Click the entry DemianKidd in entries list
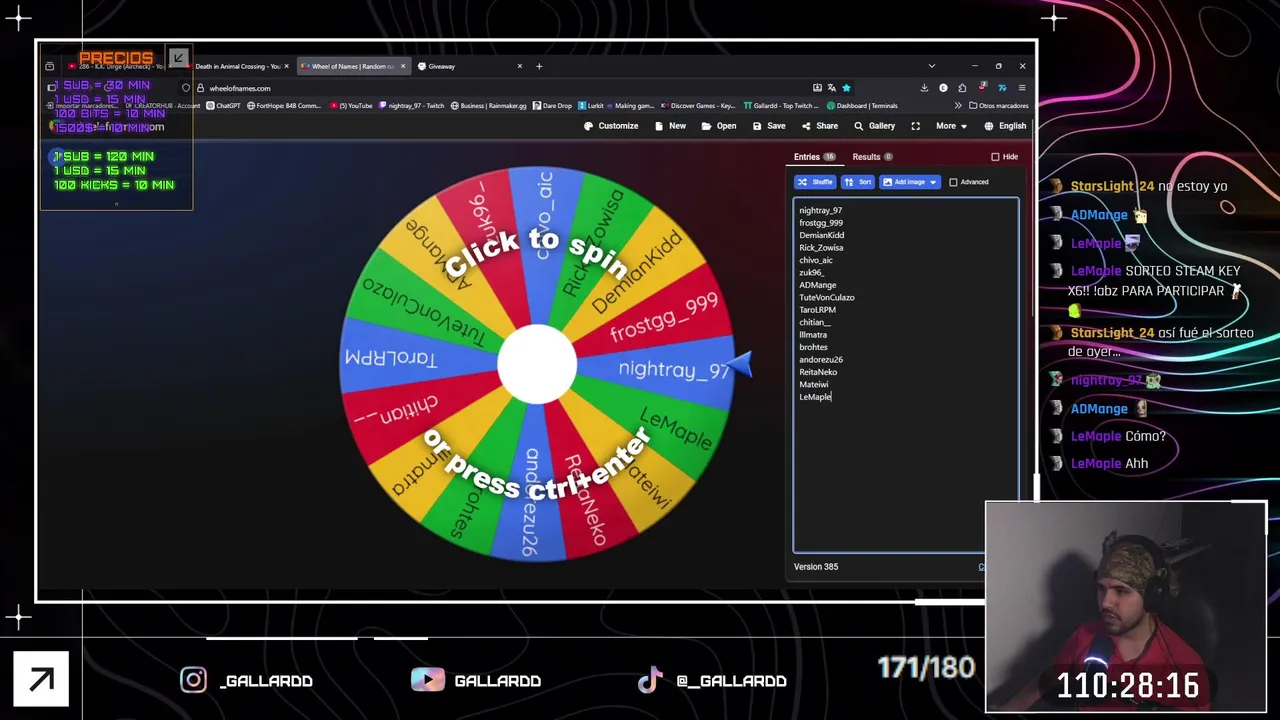Viewport: 1280px width, 720px height. pyautogui.click(x=821, y=235)
